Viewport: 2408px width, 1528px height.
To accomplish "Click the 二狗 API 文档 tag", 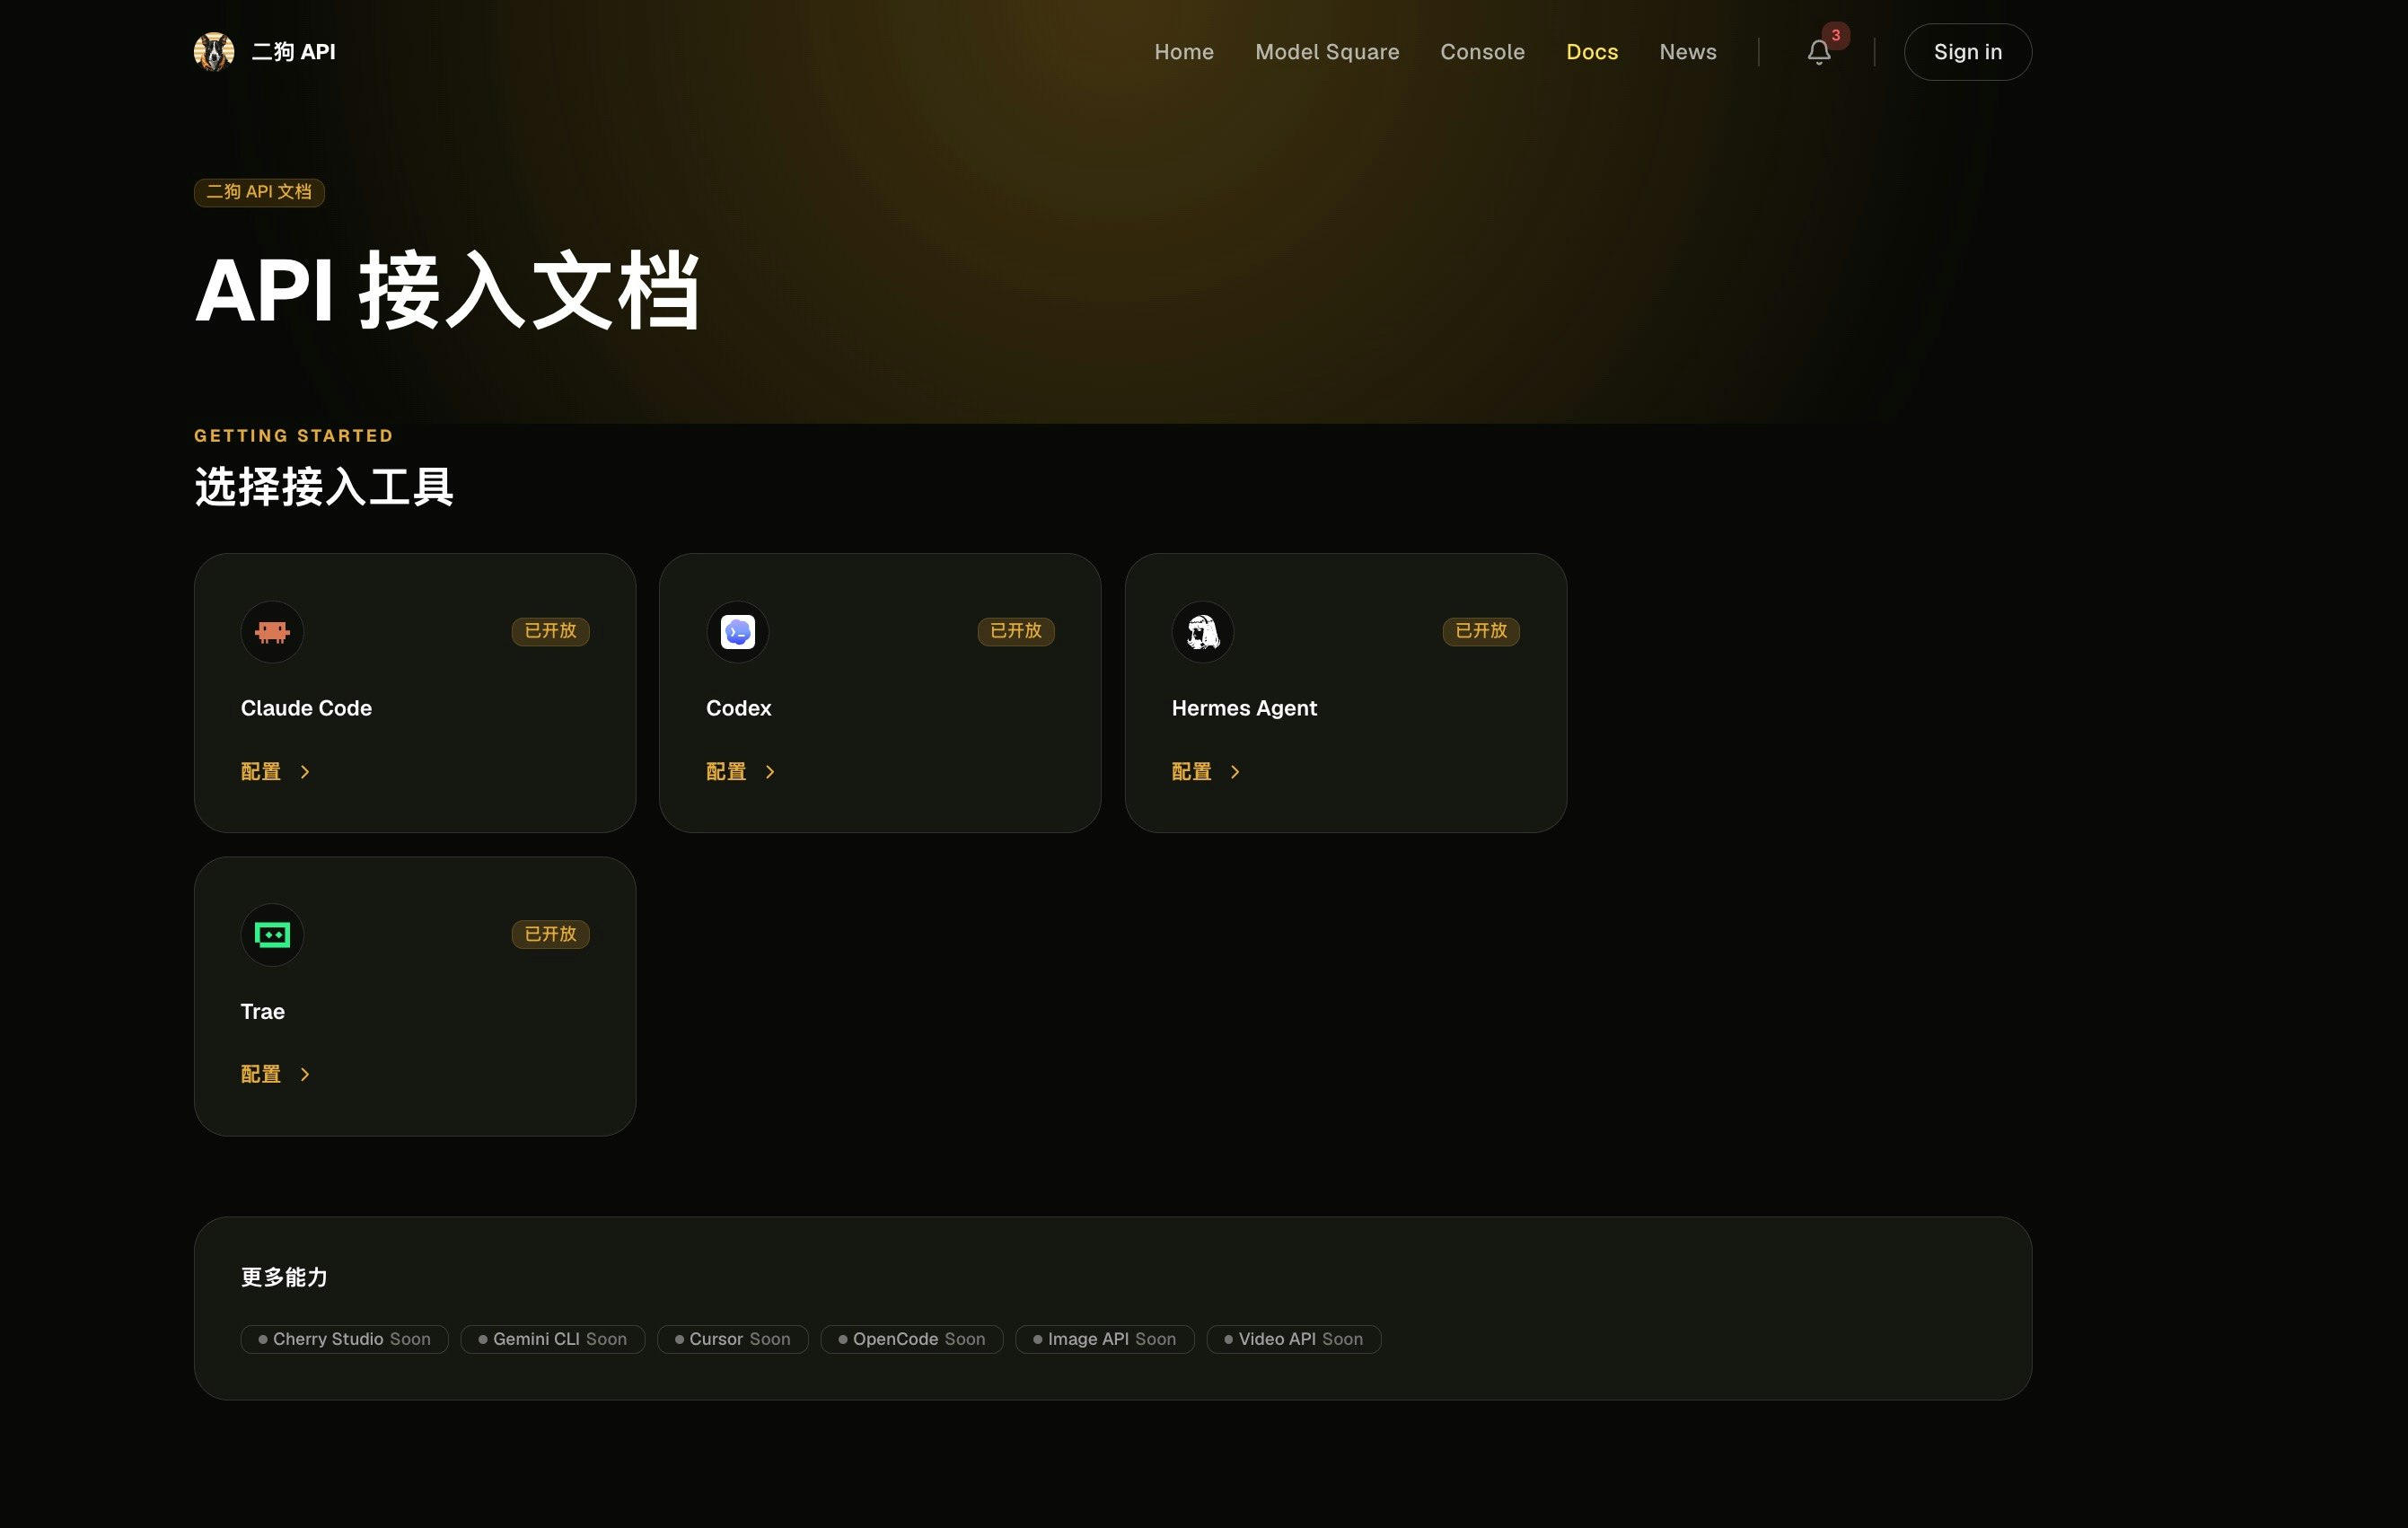I will [259, 192].
